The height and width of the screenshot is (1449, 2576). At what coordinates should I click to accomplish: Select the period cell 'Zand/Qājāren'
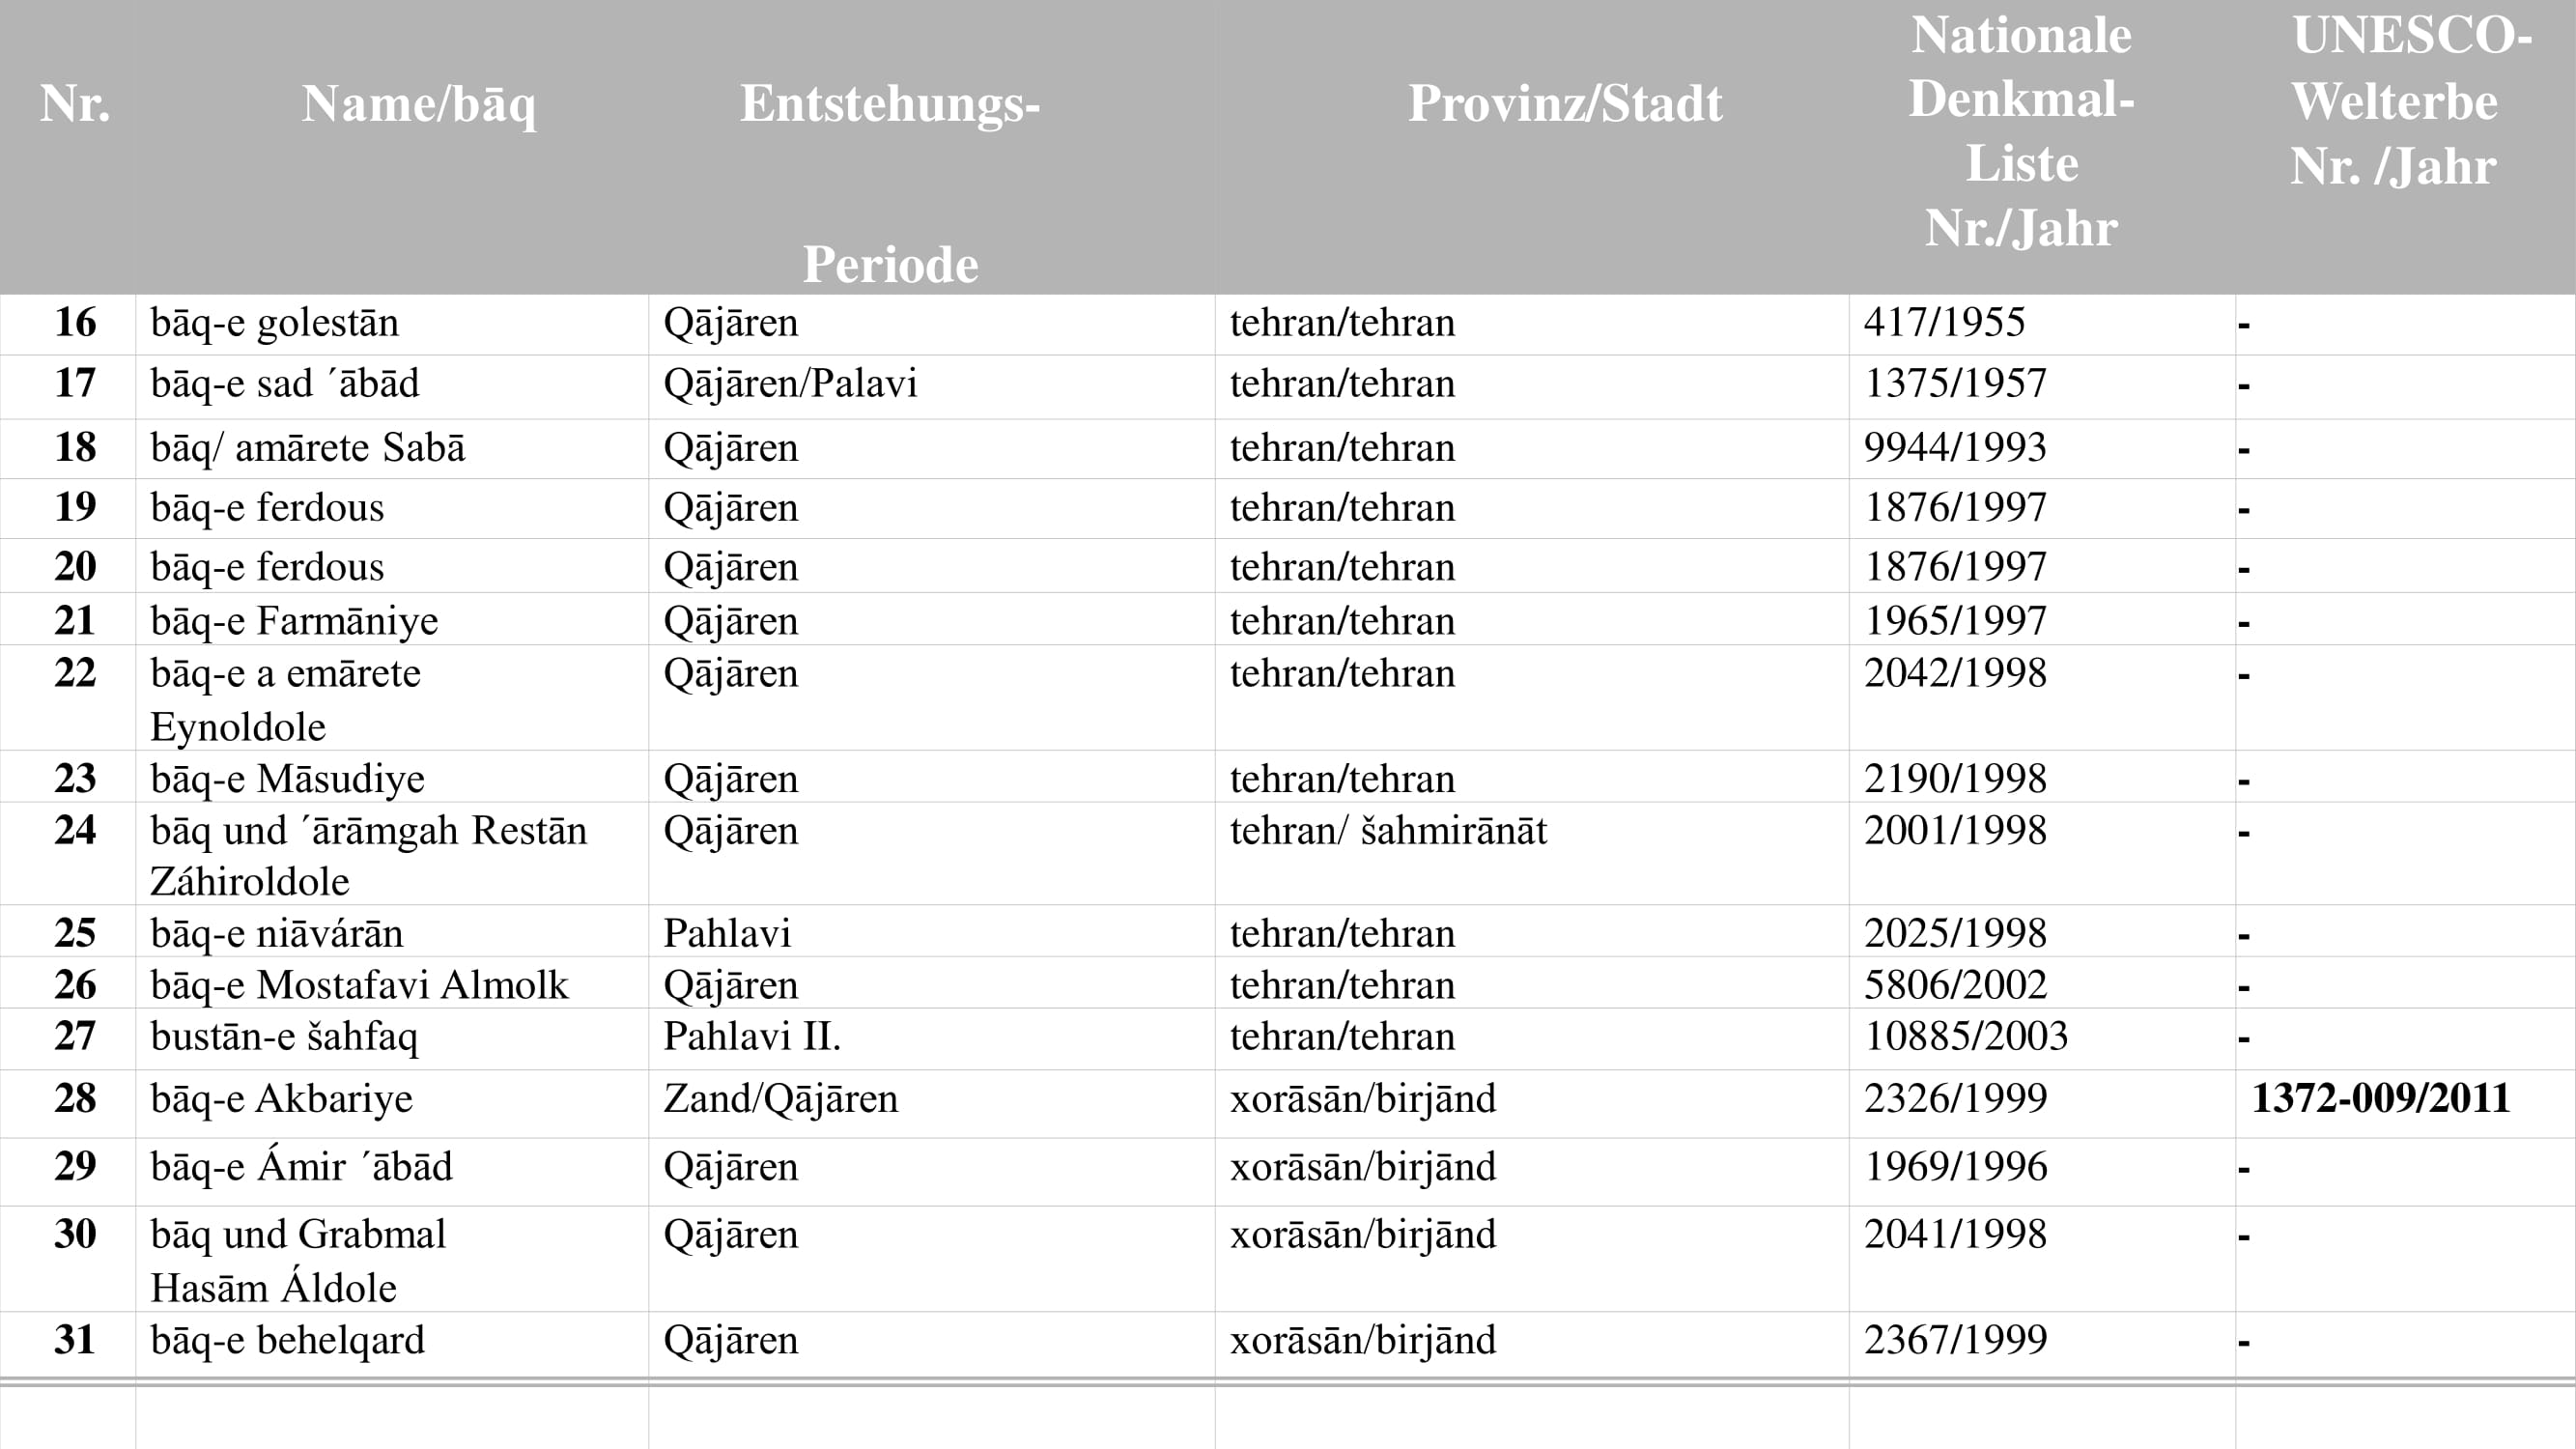pyautogui.click(x=780, y=1098)
